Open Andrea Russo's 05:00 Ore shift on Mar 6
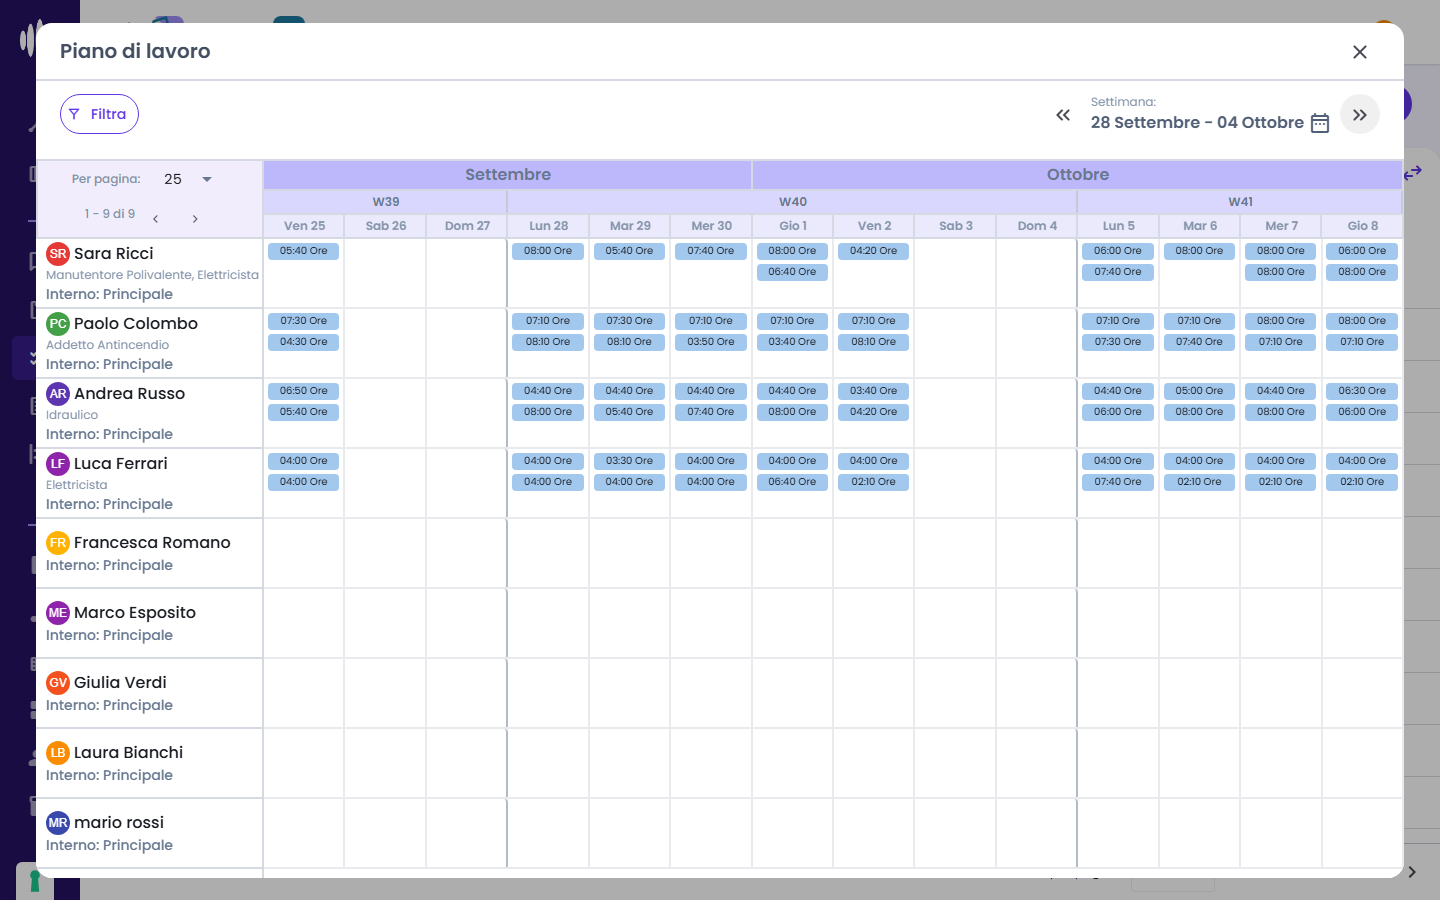The width and height of the screenshot is (1440, 900). pos(1200,391)
